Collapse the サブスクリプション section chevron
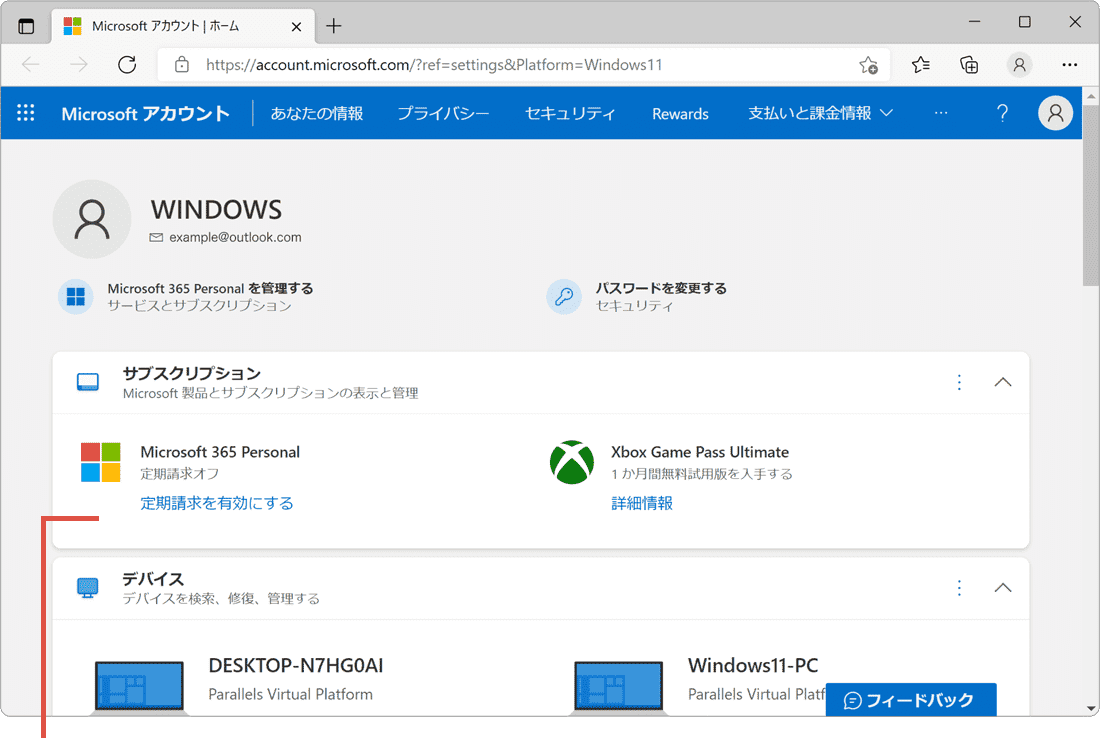 [1002, 381]
